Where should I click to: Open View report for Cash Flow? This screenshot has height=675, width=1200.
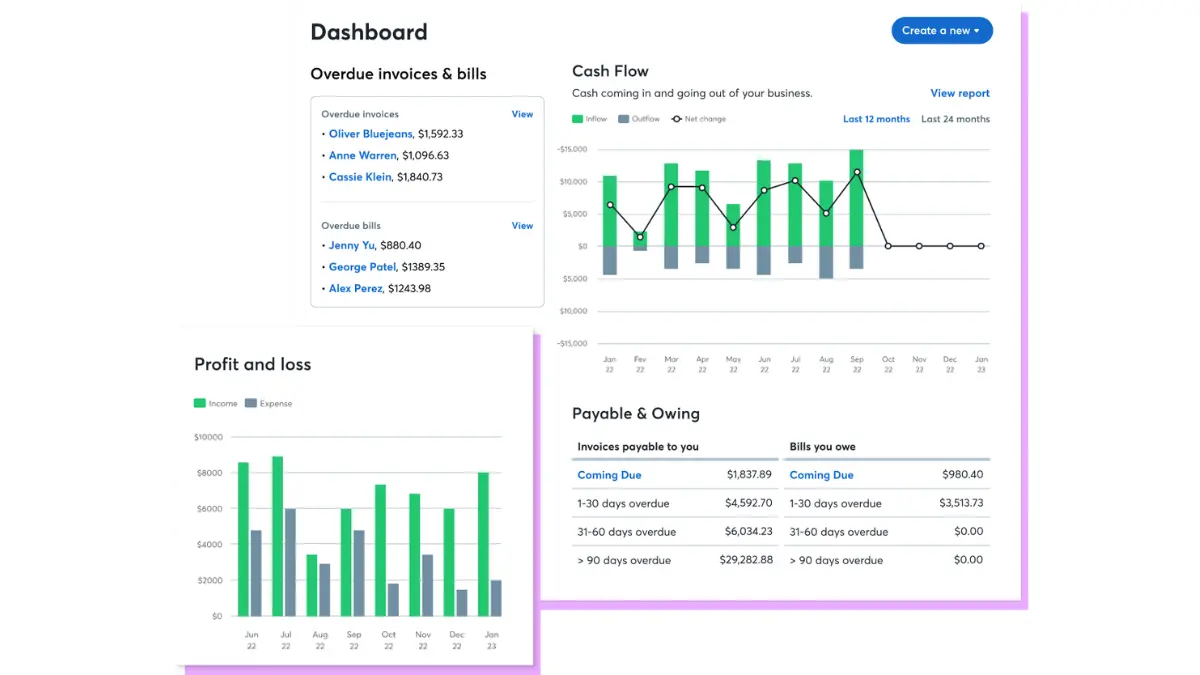(959, 93)
